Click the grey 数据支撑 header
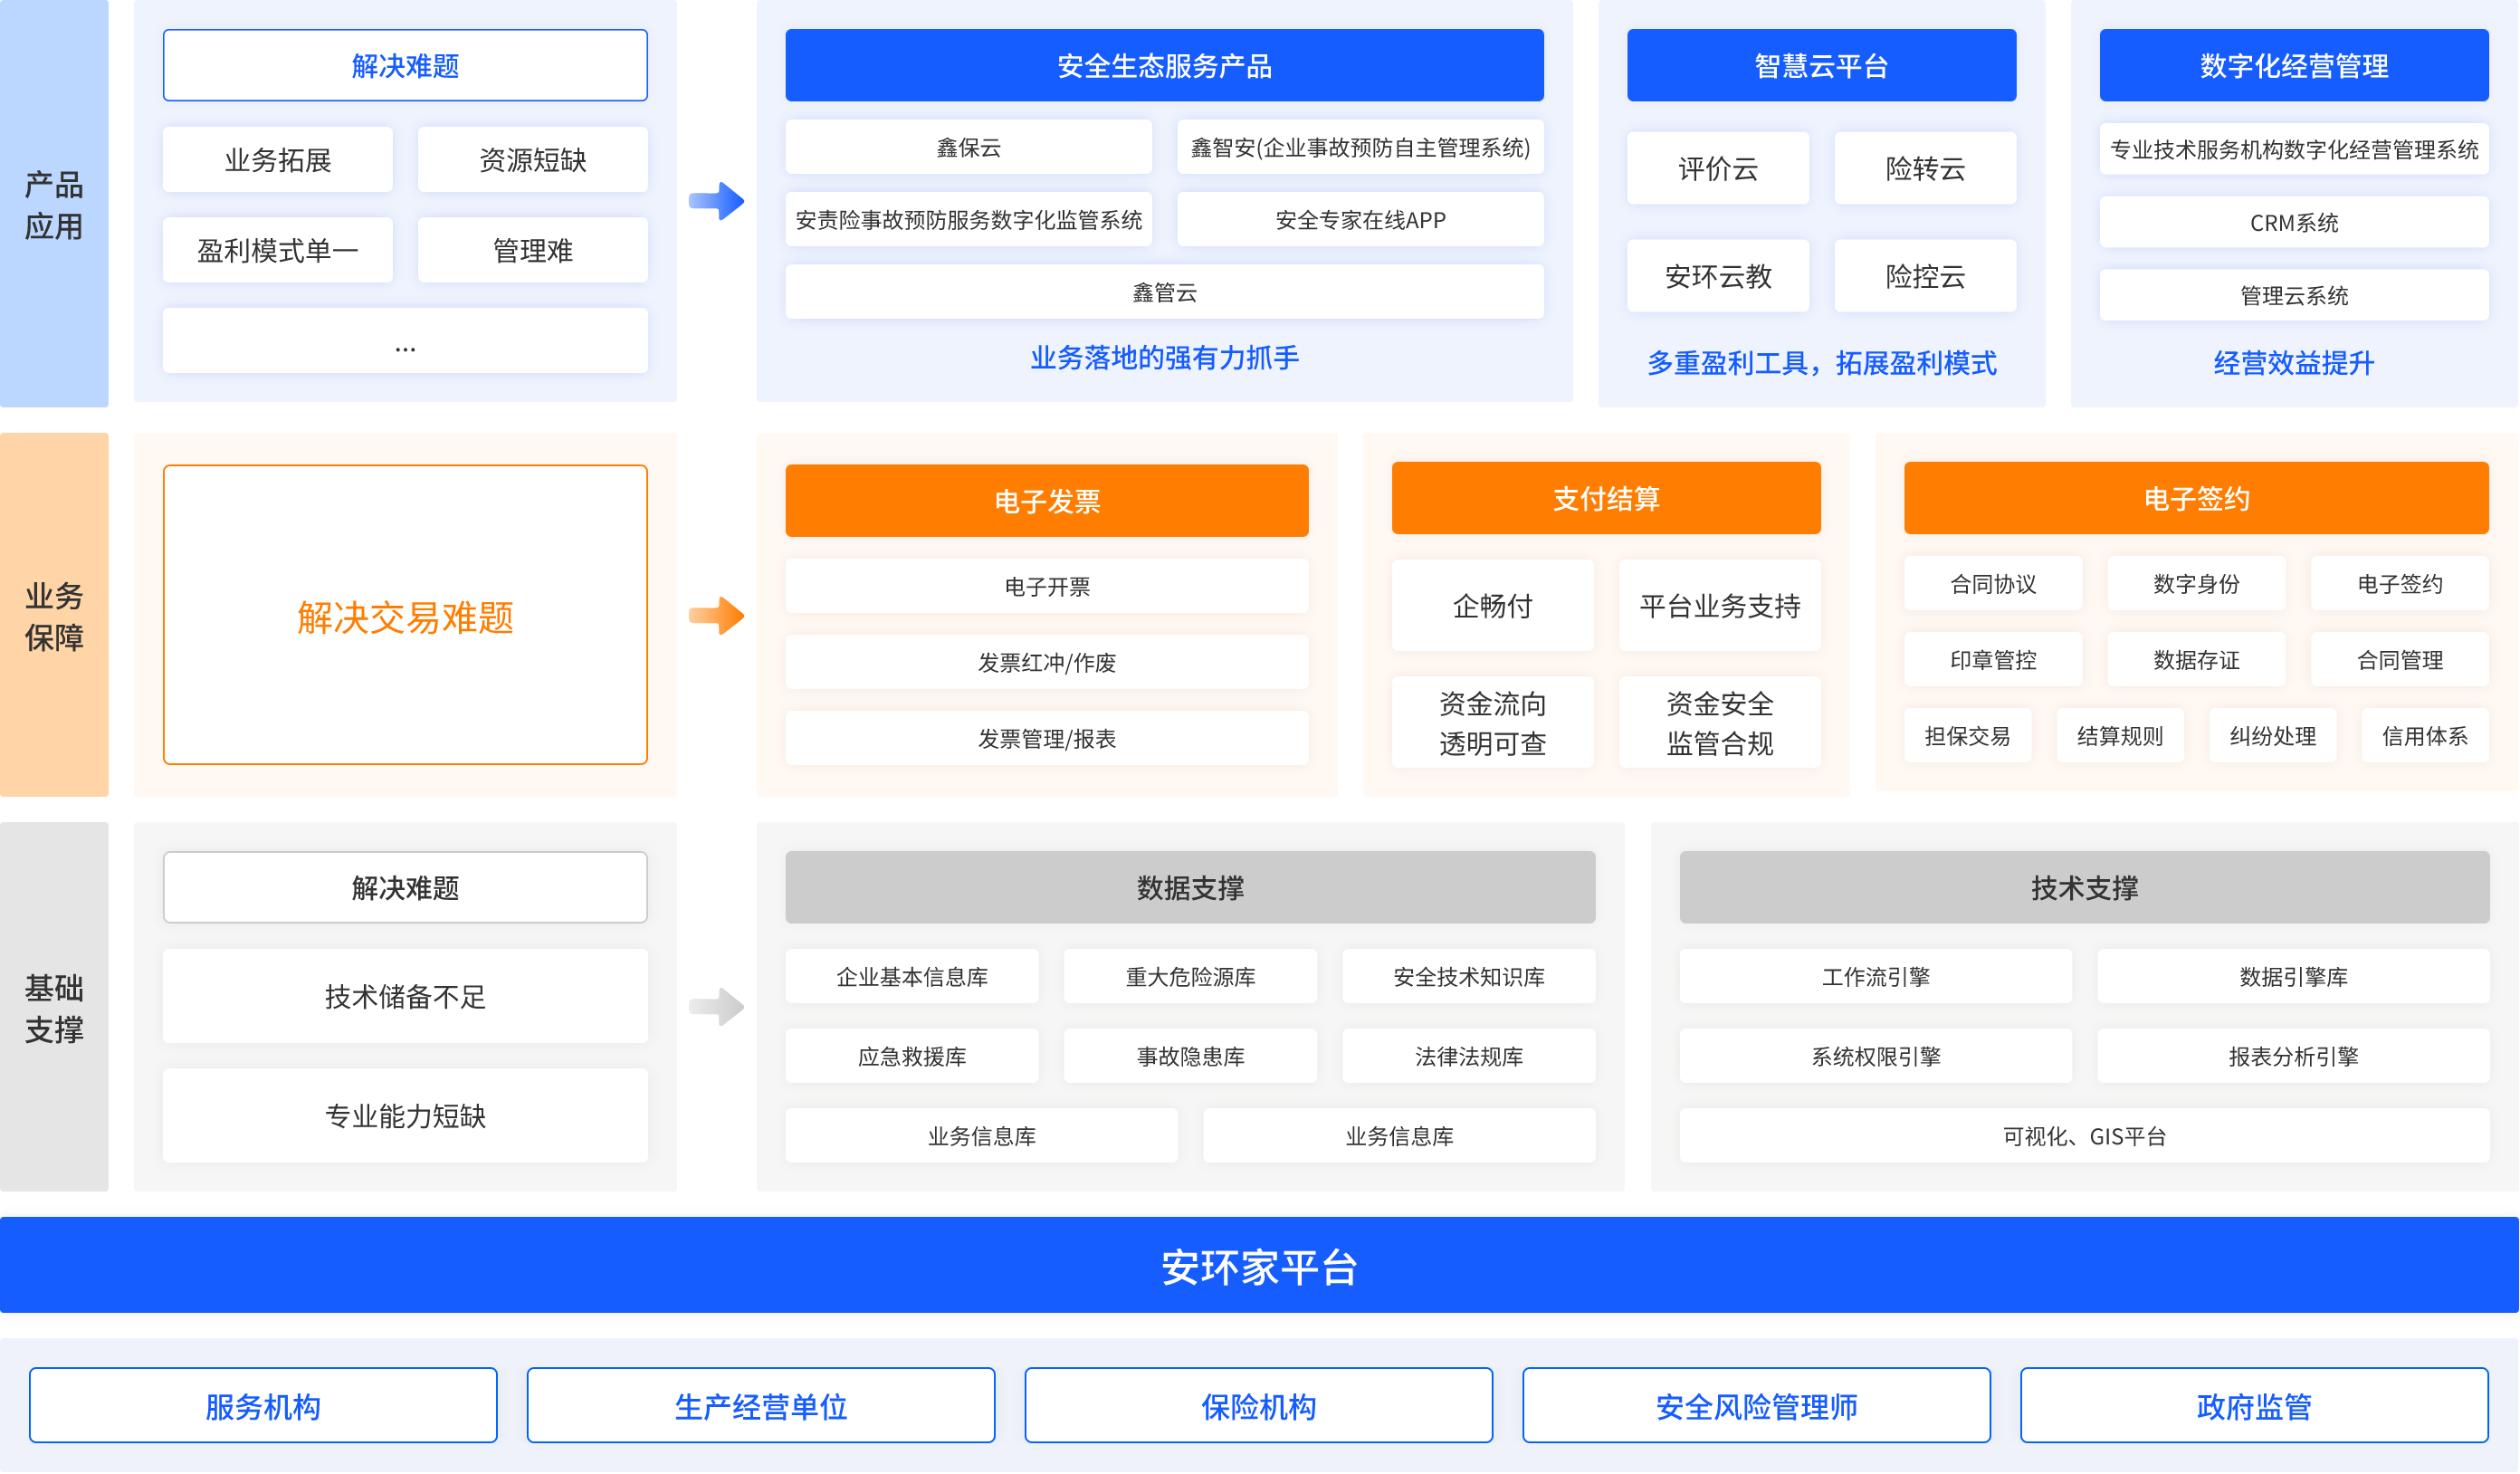Screen dimensions: 2520x1474 1190,887
